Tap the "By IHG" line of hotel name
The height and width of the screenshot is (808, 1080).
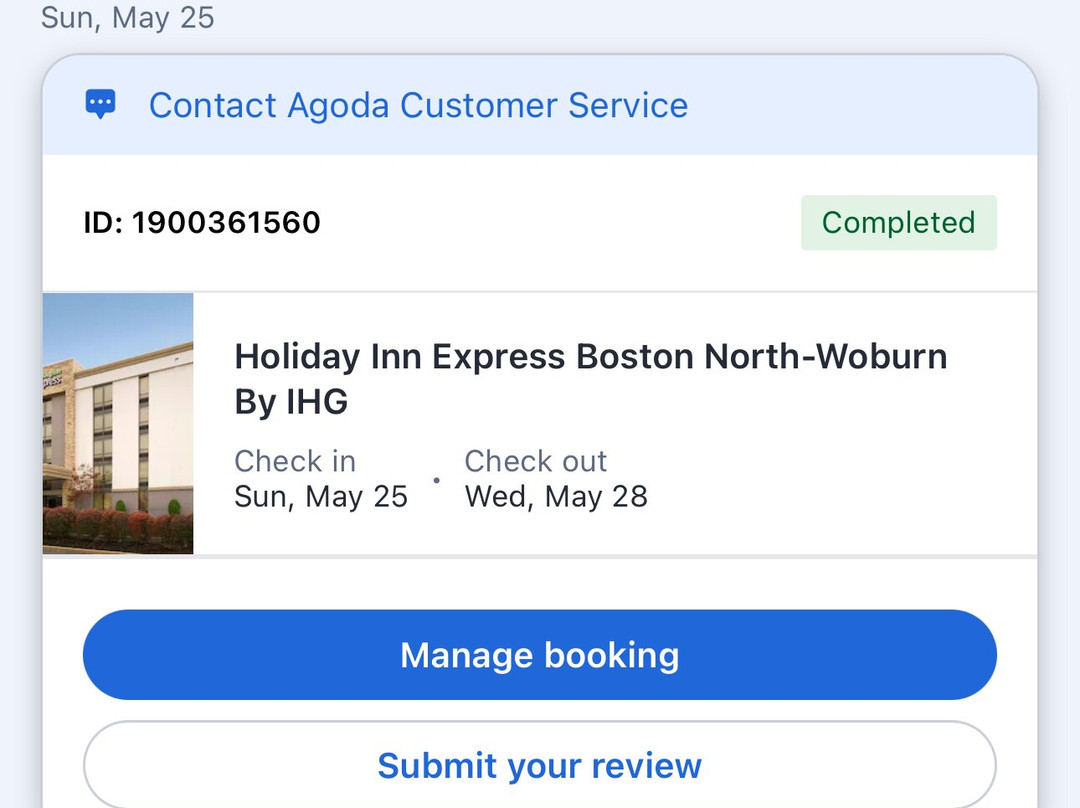pos(291,402)
